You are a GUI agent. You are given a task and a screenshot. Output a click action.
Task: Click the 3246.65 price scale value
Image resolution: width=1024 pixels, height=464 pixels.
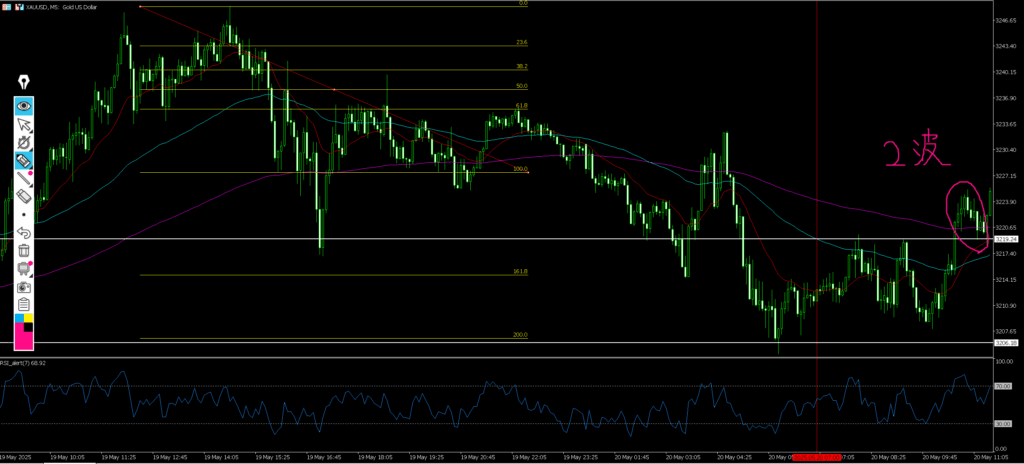click(x=1005, y=20)
